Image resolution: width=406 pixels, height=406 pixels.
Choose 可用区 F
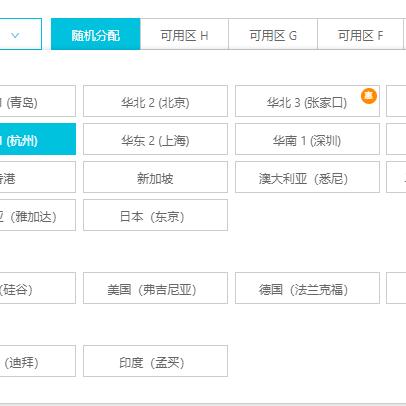pos(360,34)
